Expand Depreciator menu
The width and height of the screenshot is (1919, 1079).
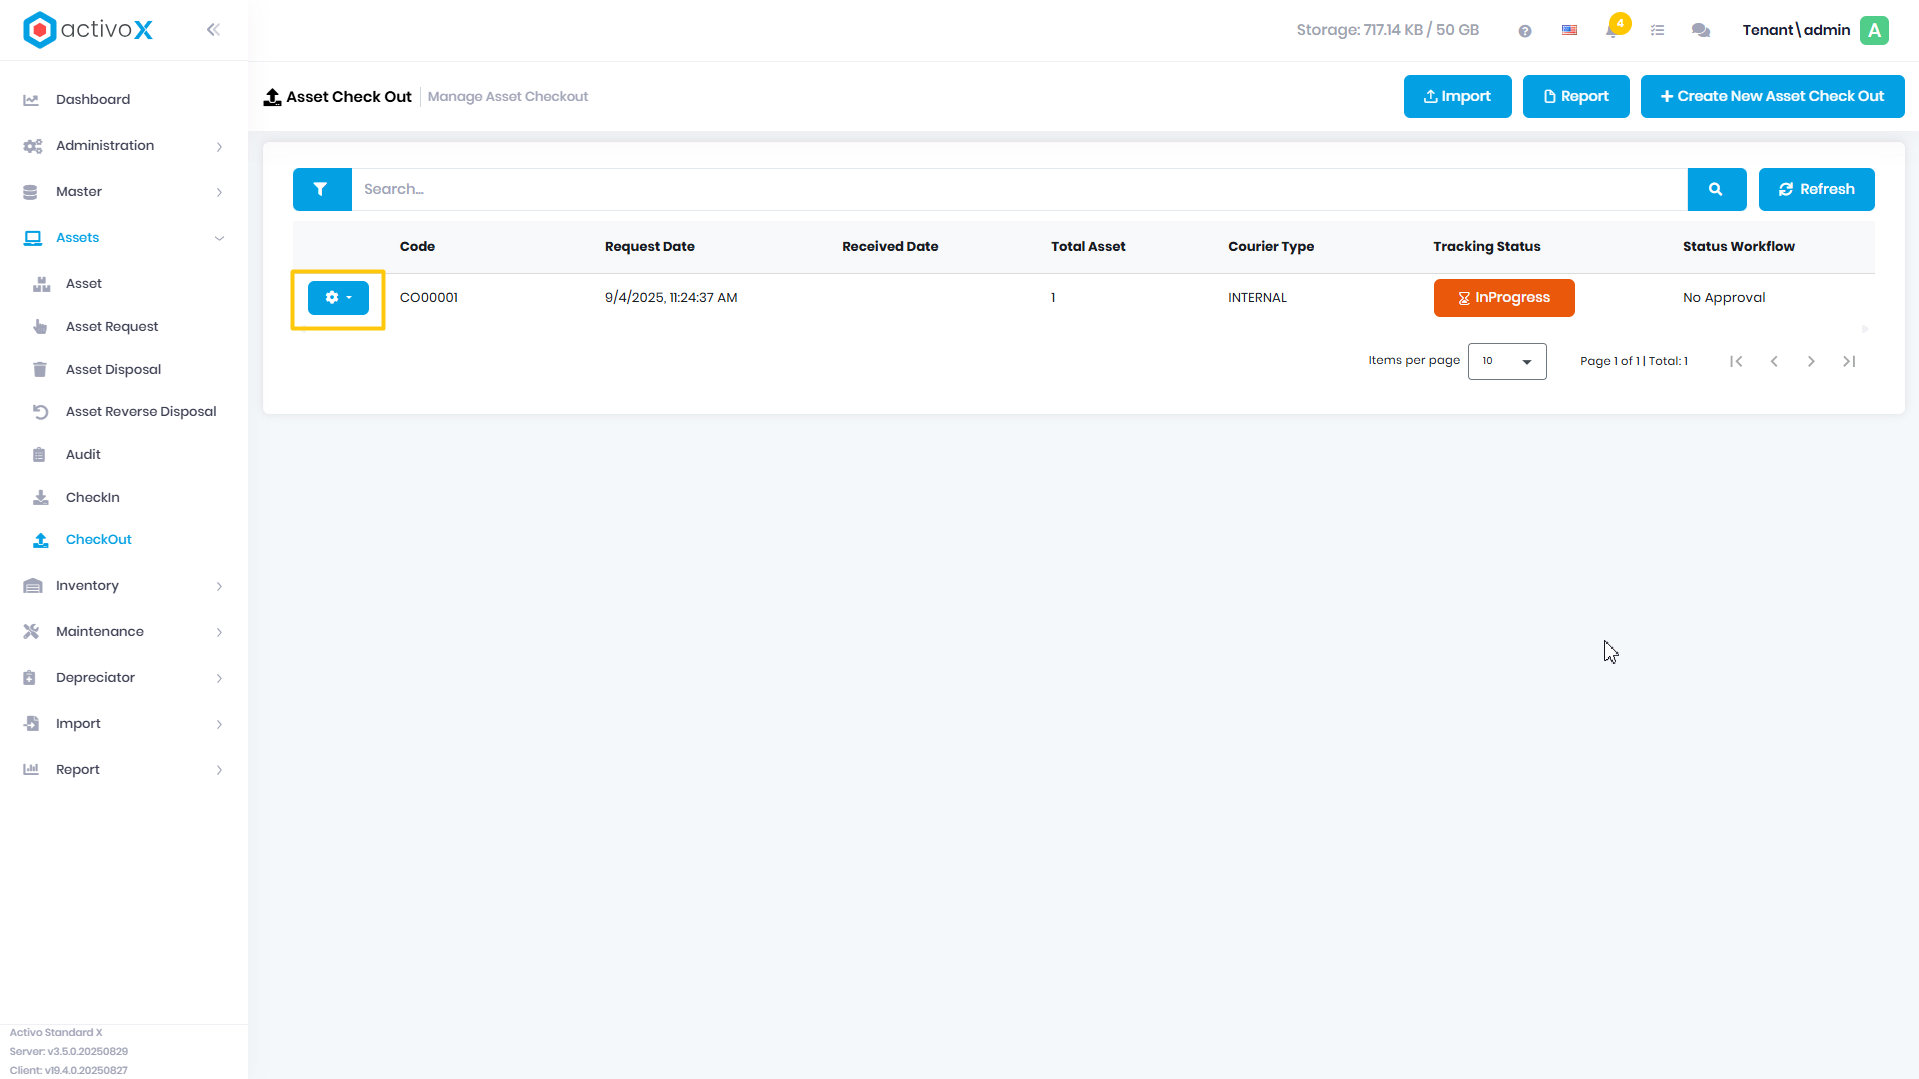point(124,678)
